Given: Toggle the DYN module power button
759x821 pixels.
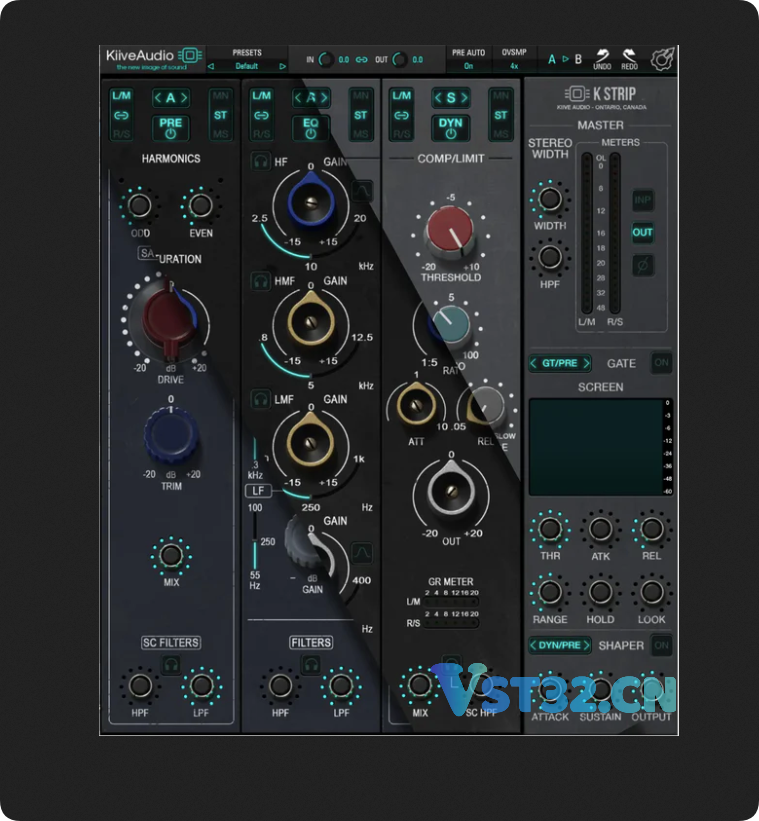Looking at the screenshot, I should (x=451, y=128).
